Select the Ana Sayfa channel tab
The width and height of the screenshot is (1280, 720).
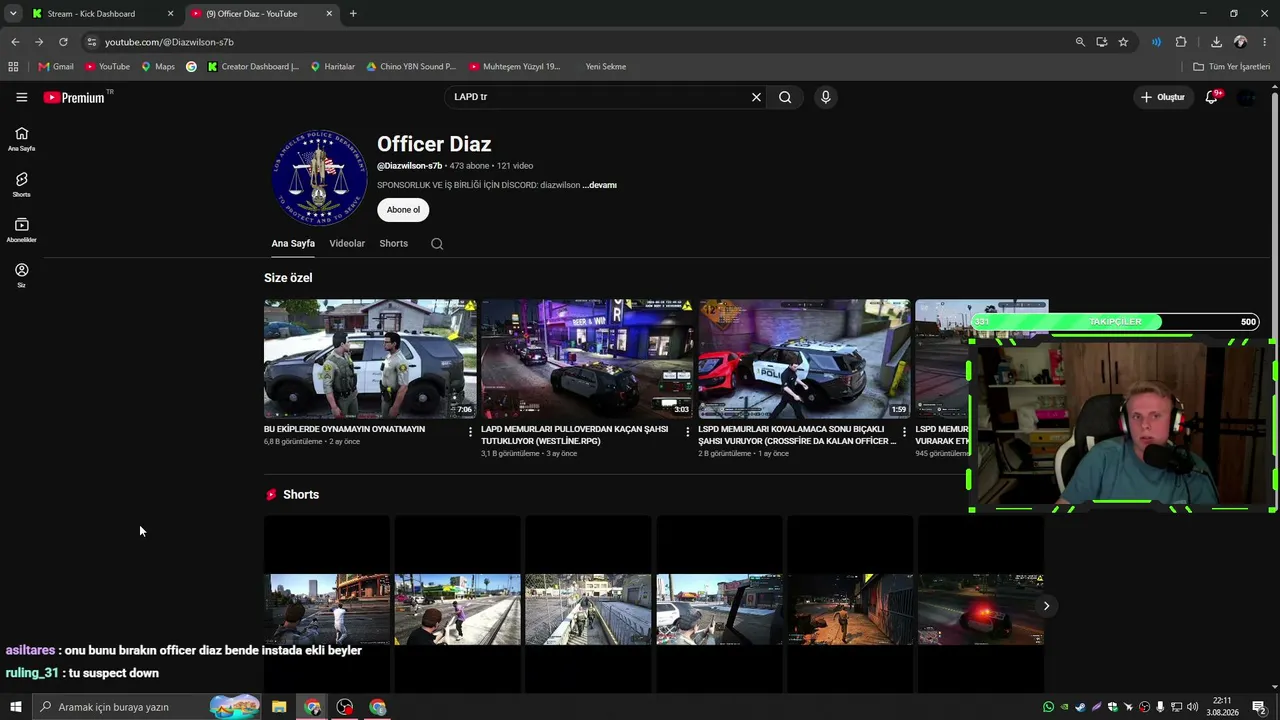click(293, 243)
